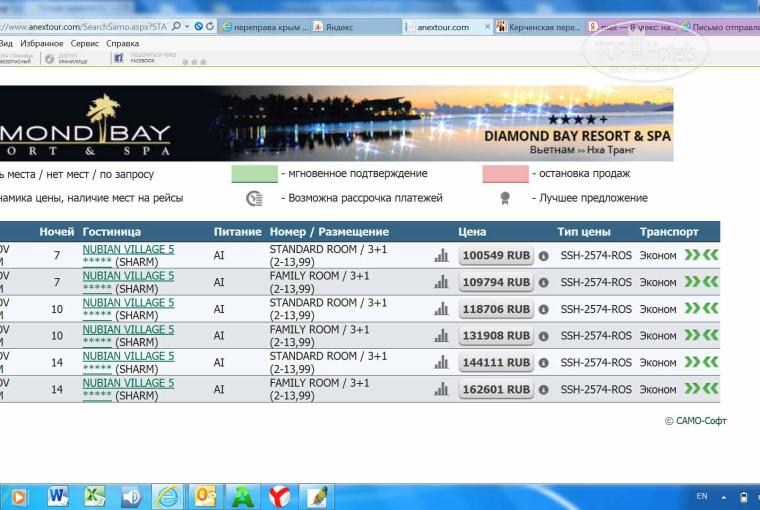Image resolution: width=760 pixels, height=510 pixels.
Task: Open Excel from the taskbar
Action: click(x=95, y=497)
